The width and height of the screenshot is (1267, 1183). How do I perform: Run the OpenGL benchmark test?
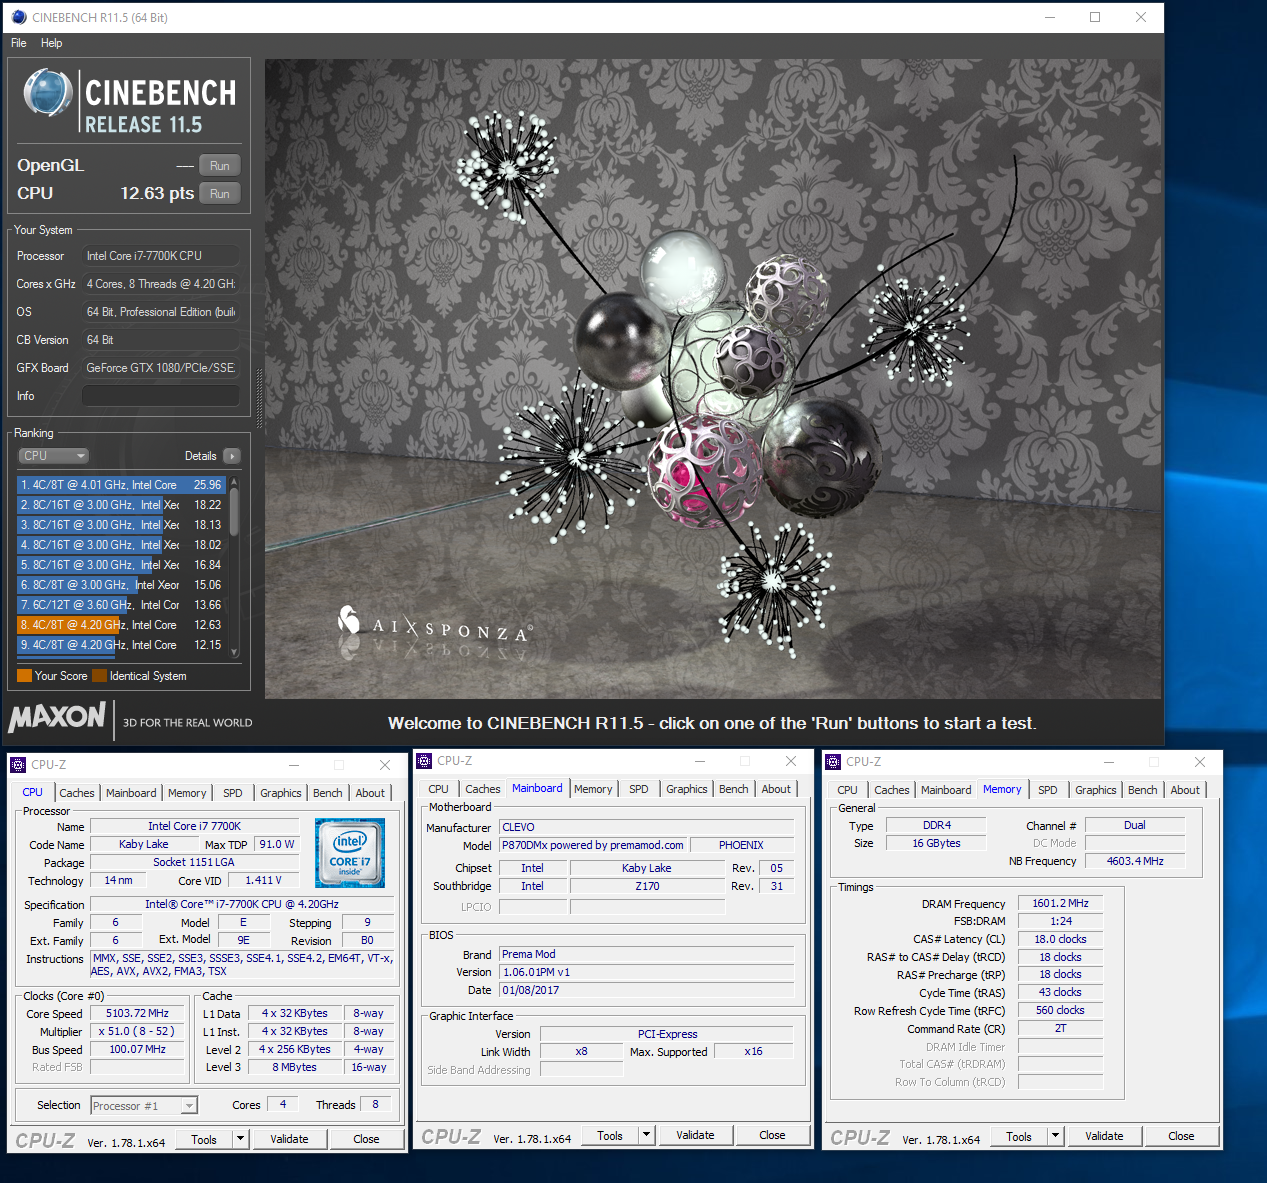click(220, 166)
